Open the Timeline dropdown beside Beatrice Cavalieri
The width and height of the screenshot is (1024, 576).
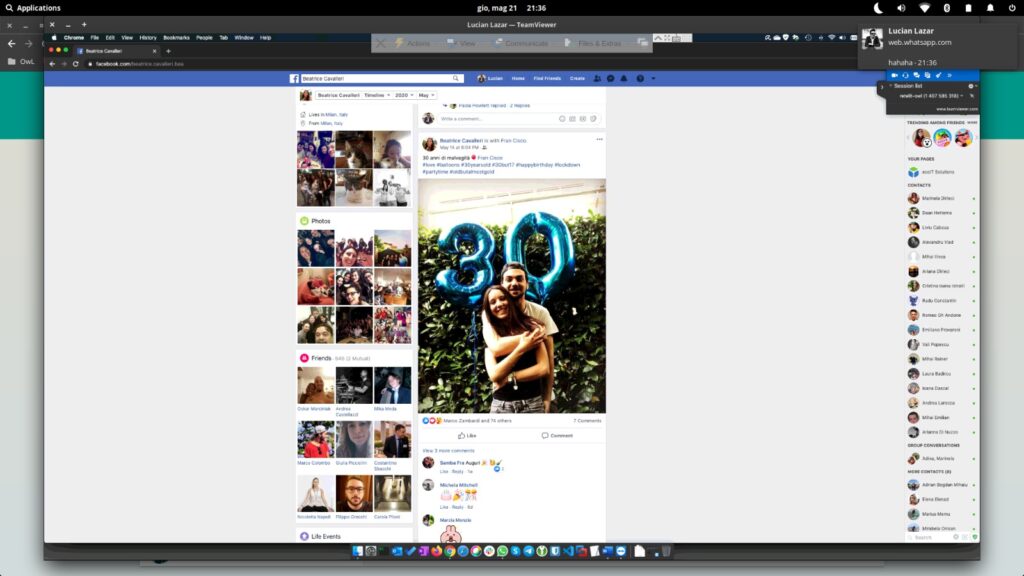(x=377, y=95)
